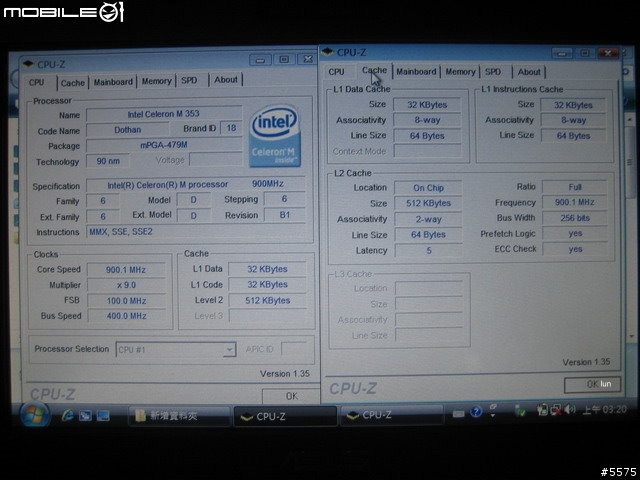The image size is (640, 480).
Task: Launch Internet Explorer from quick launch
Action: pyautogui.click(x=67, y=415)
